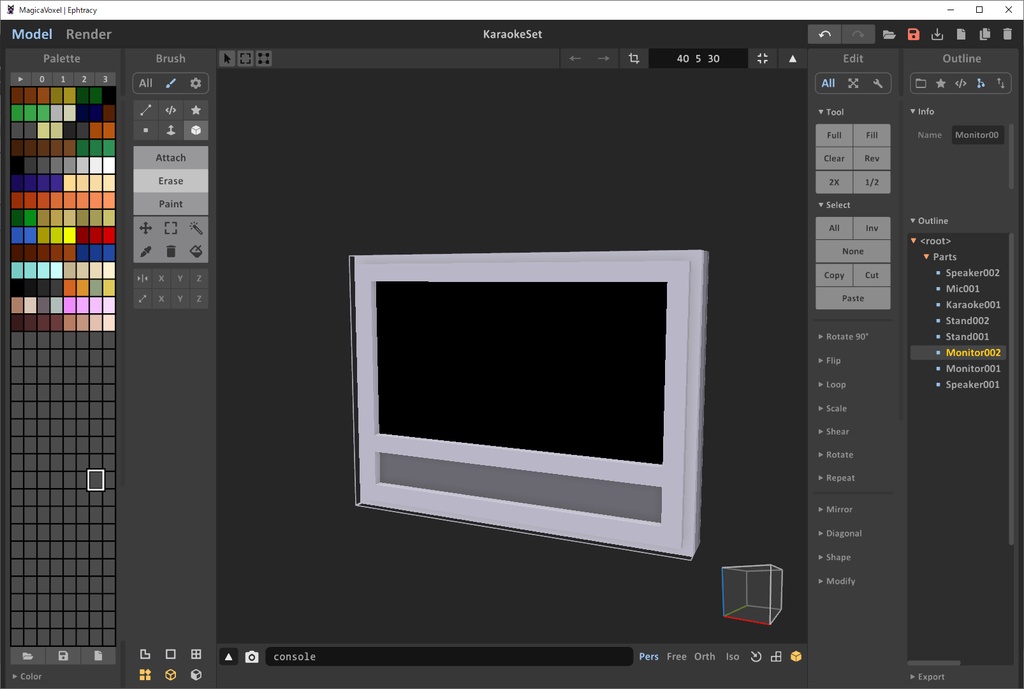Image resolution: width=1024 pixels, height=689 pixels.
Task: Open the Model tab
Action: (x=31, y=34)
